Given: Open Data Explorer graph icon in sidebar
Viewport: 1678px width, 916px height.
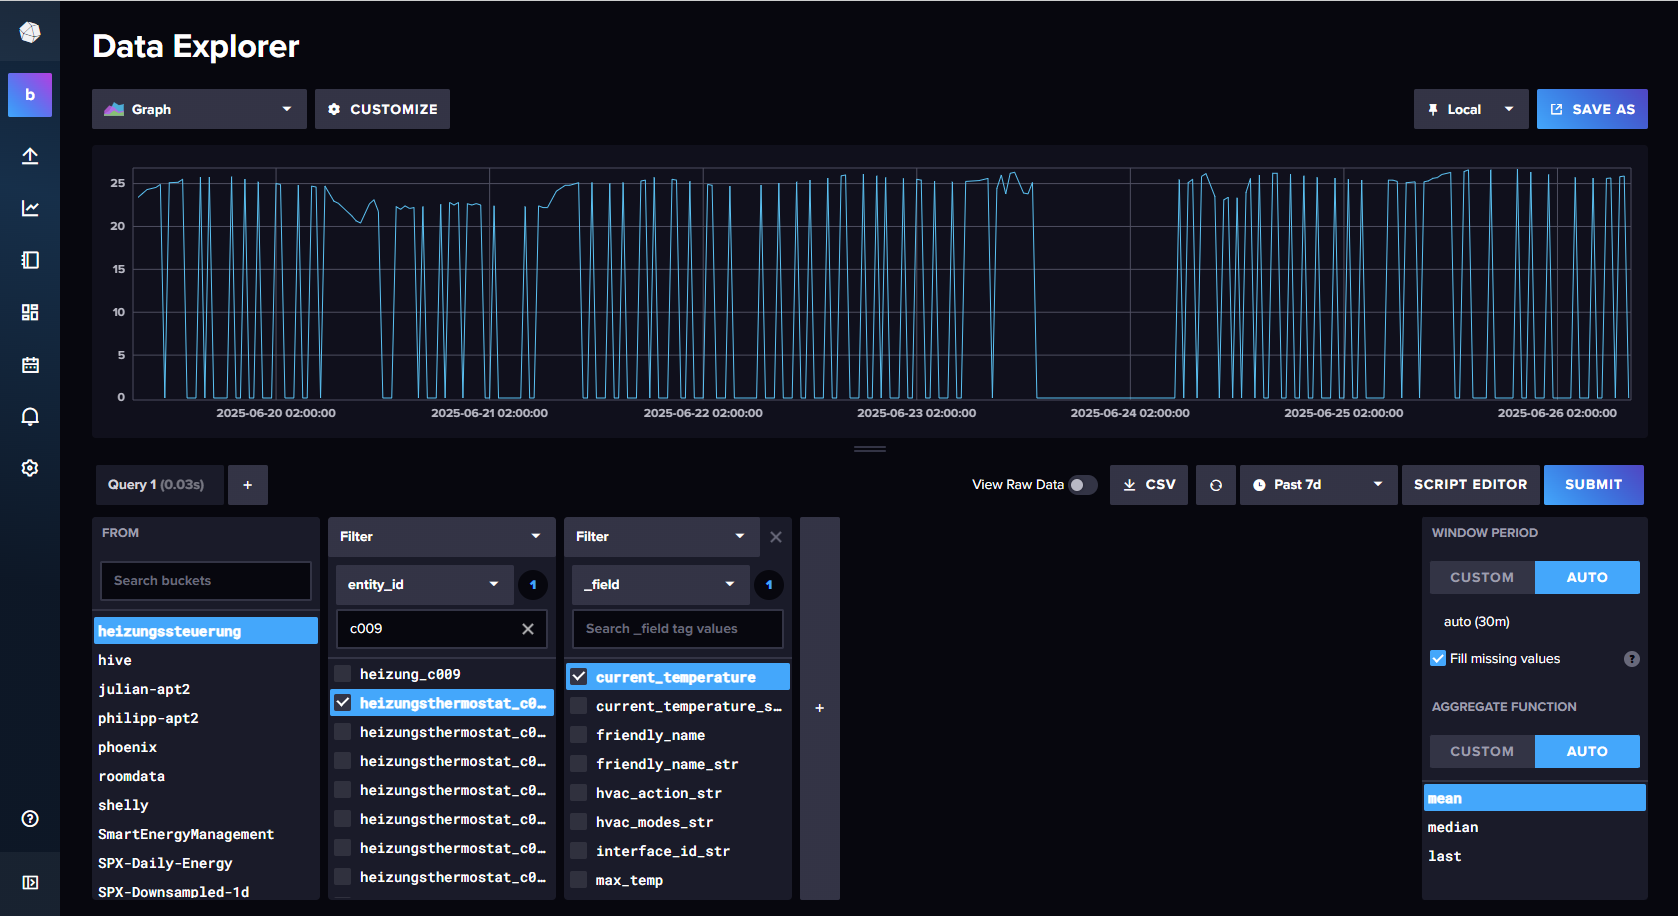Looking at the screenshot, I should coord(30,208).
